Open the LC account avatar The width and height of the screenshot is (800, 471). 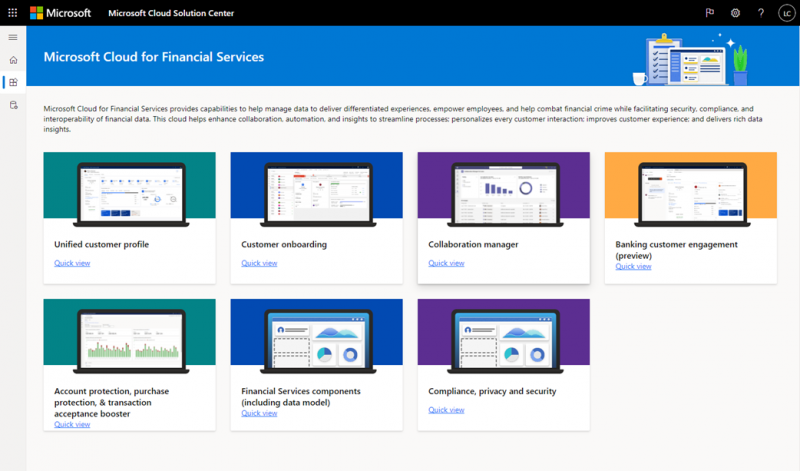(x=787, y=13)
